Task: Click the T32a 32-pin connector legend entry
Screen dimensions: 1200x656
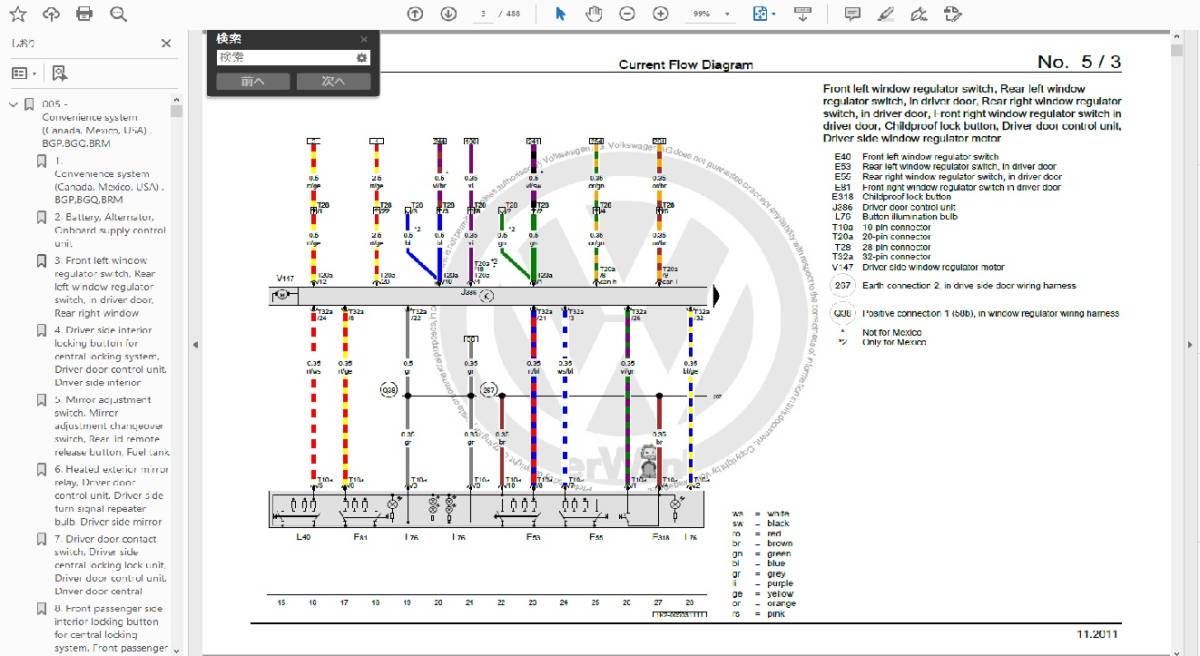Action: (x=882, y=257)
